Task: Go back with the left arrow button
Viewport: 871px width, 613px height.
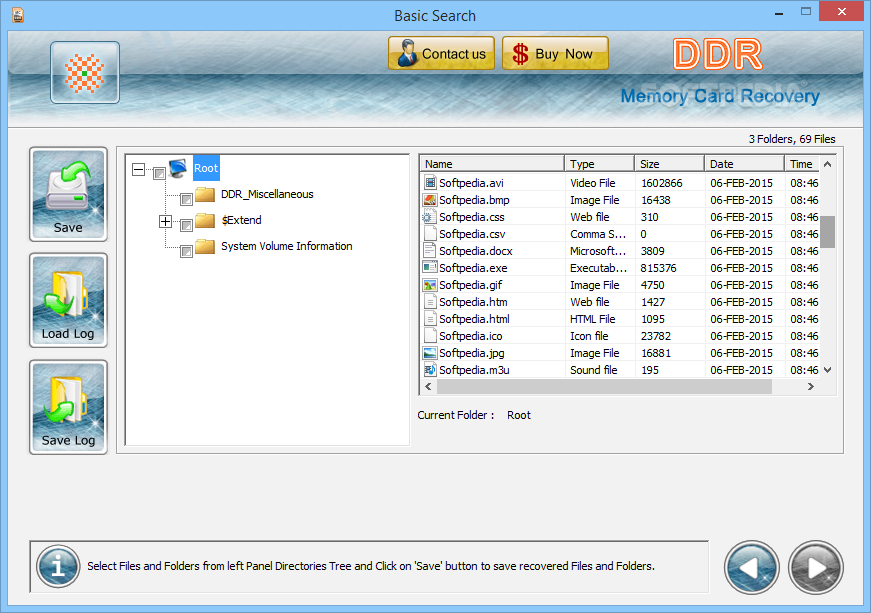Action: (752, 567)
